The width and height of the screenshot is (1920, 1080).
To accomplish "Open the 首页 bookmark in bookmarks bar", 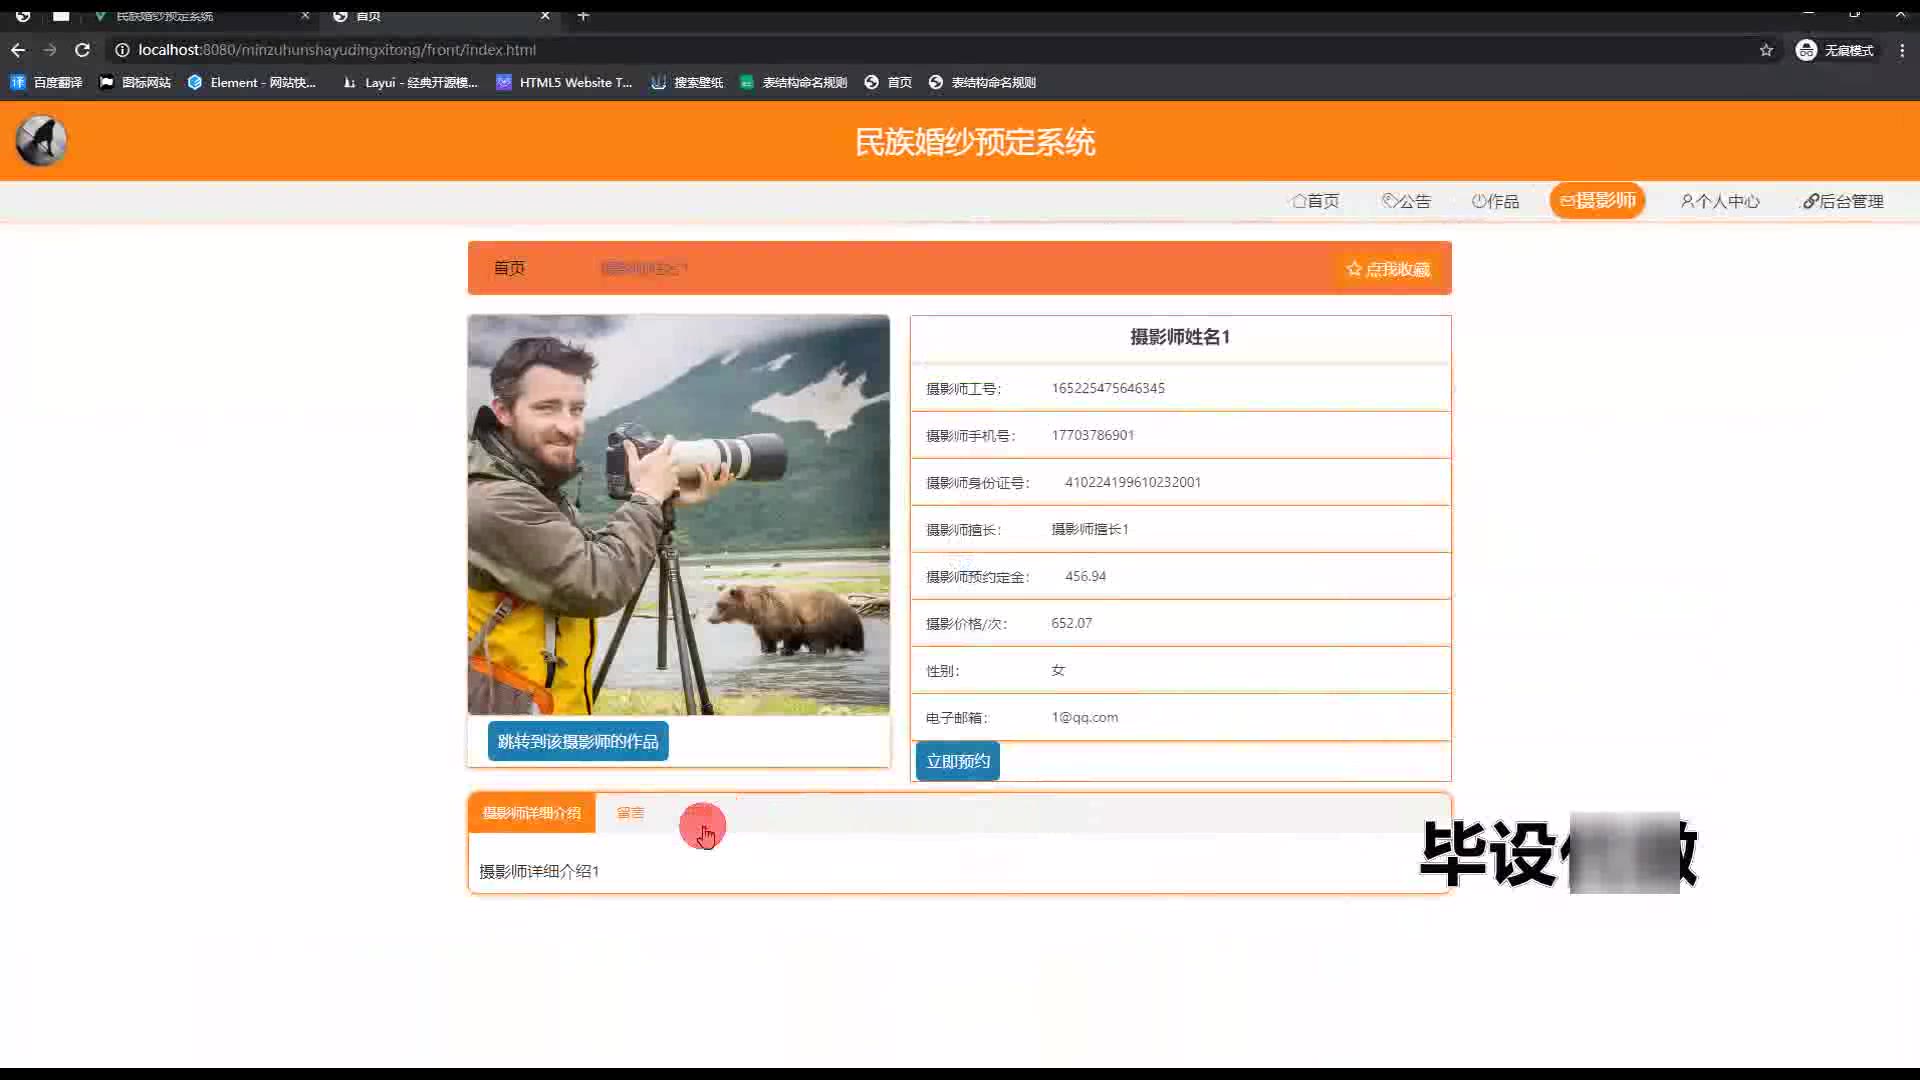I will tap(888, 82).
